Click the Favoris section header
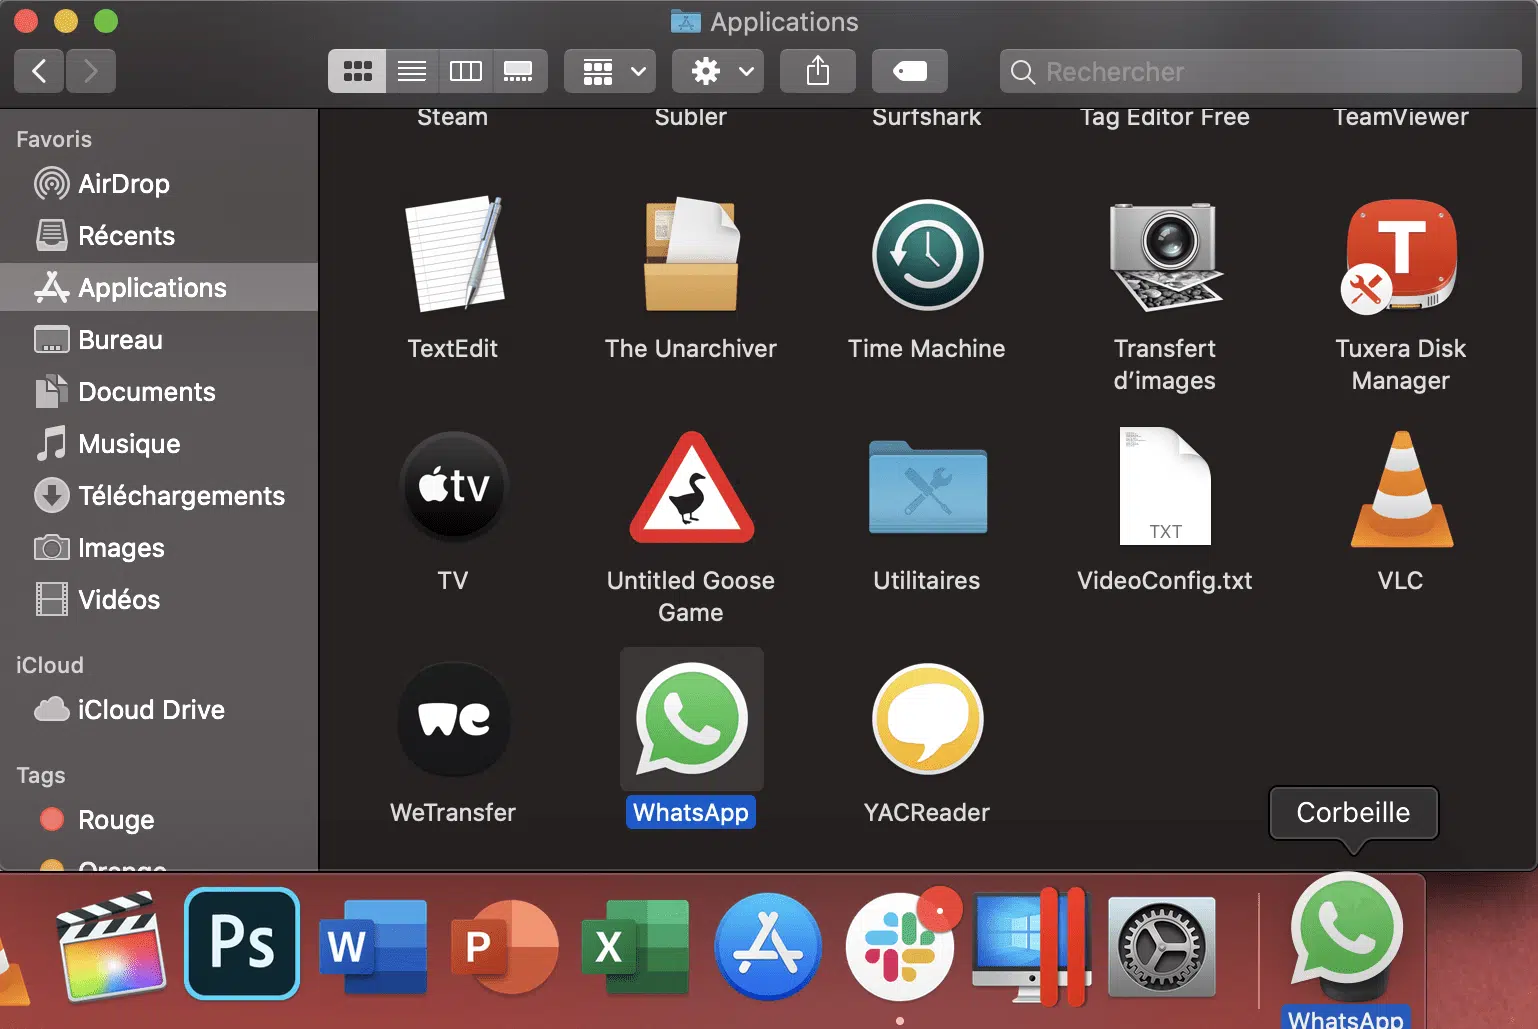1538x1029 pixels. tap(54, 140)
